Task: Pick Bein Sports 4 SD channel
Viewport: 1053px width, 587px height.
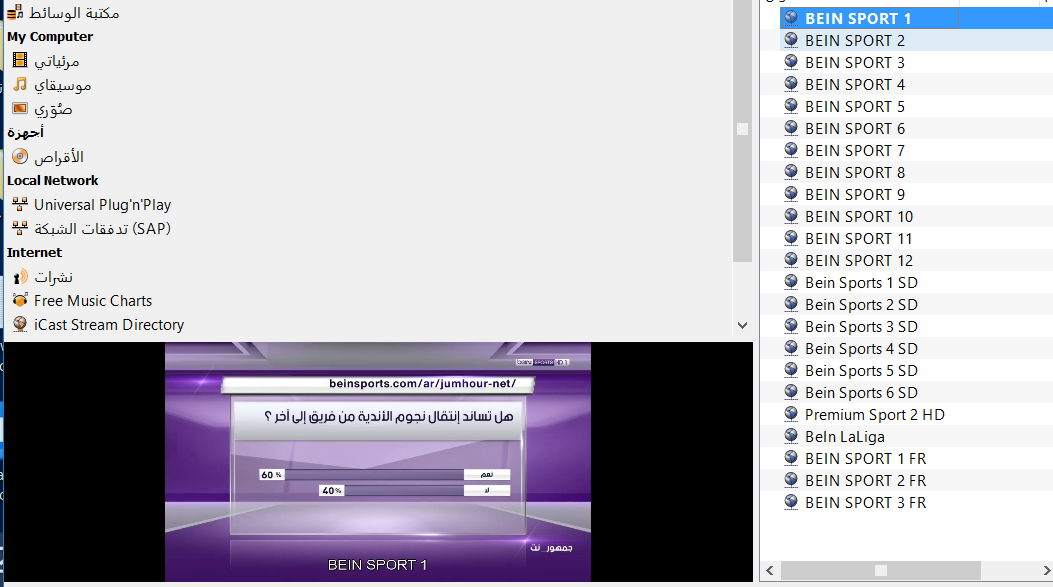Action: coord(860,349)
